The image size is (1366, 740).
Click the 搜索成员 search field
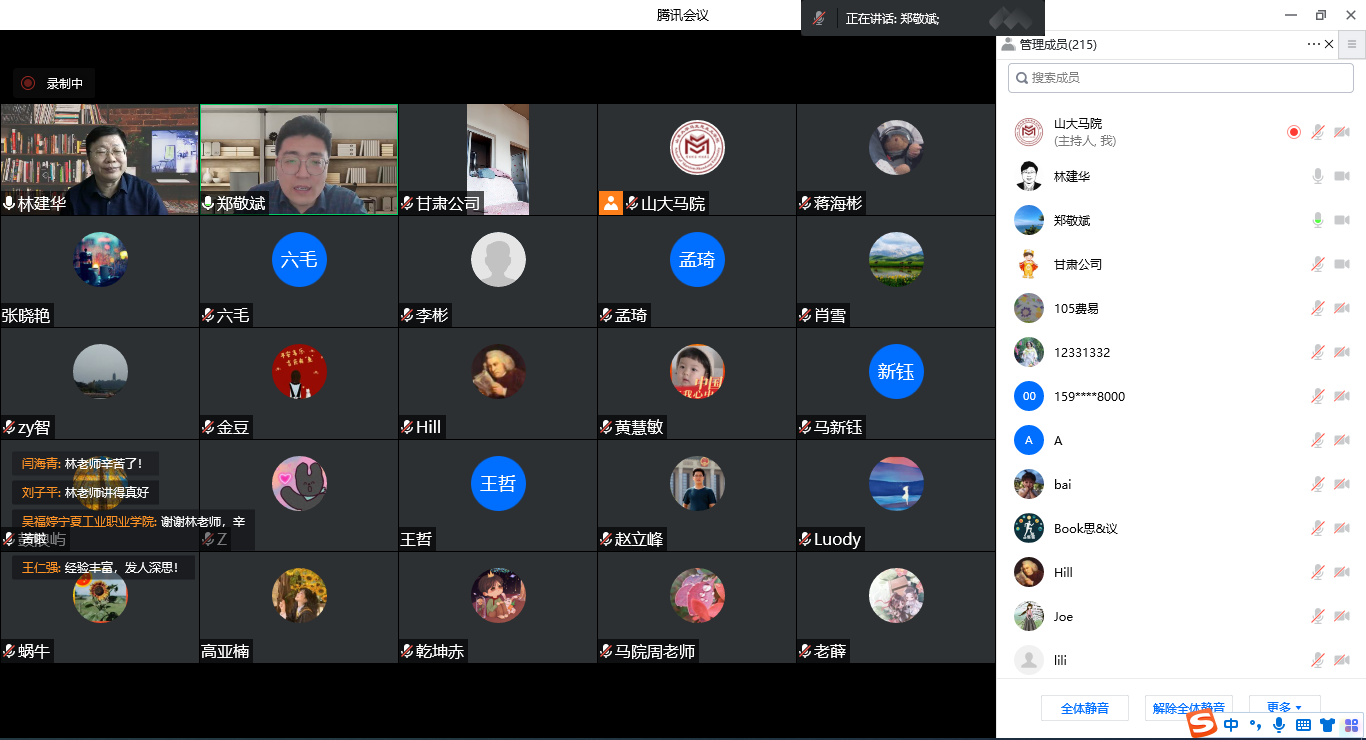pos(1180,77)
